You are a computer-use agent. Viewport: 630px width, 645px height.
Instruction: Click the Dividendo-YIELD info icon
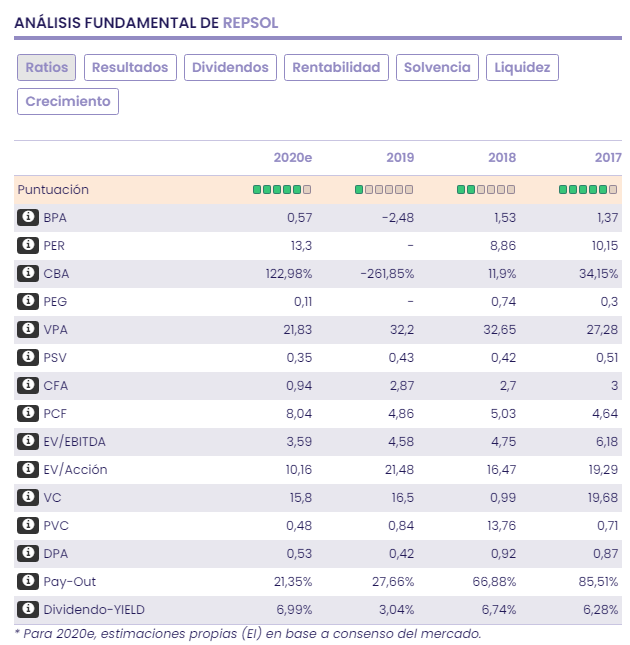point(27,609)
